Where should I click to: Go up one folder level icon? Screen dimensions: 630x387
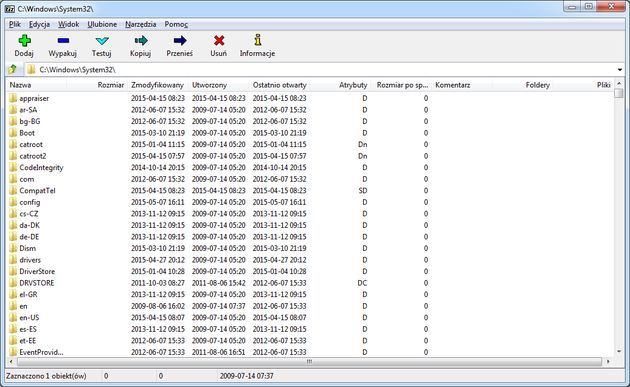[12, 70]
